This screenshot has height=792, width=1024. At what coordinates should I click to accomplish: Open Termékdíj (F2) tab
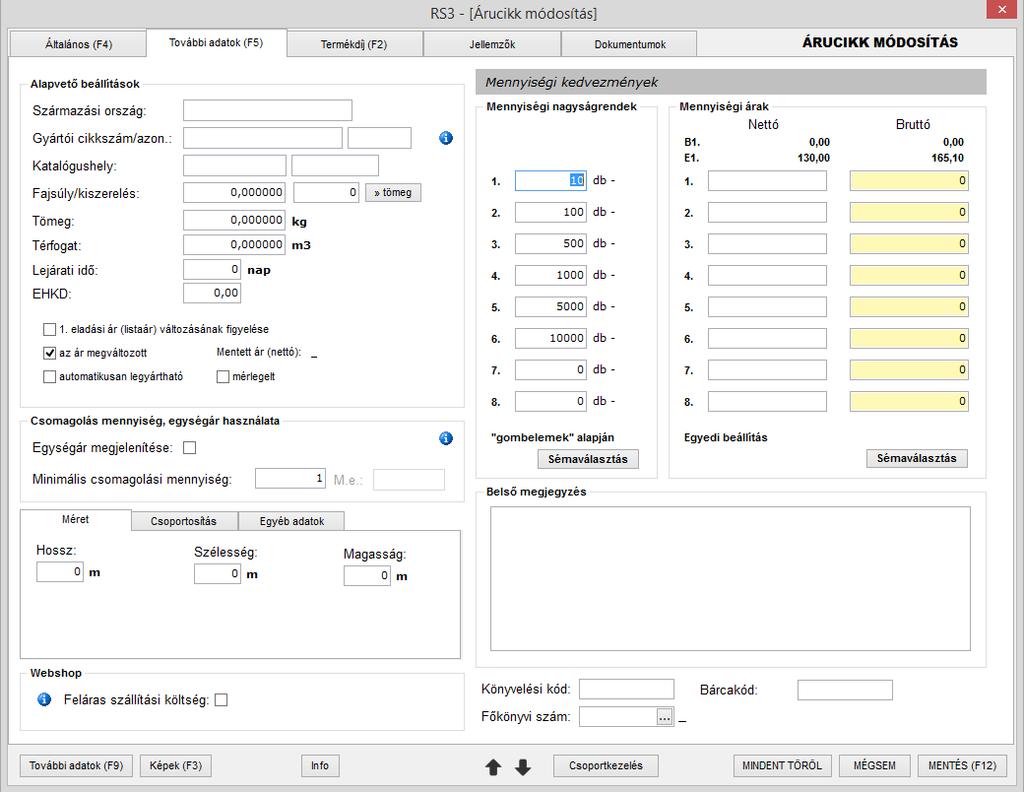(x=354, y=44)
